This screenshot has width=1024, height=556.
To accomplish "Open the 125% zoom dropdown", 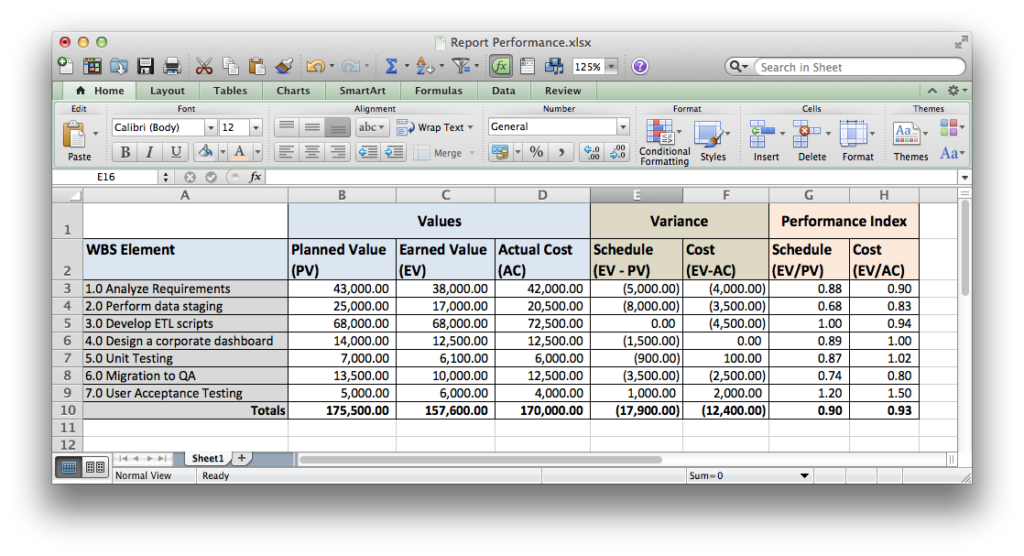I will 610,67.
